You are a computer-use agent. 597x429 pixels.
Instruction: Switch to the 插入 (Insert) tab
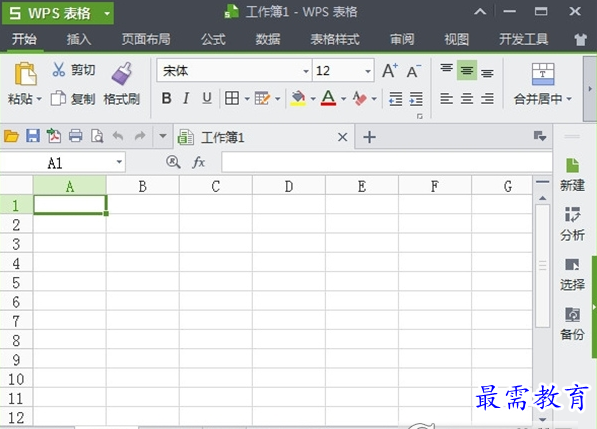coord(78,39)
